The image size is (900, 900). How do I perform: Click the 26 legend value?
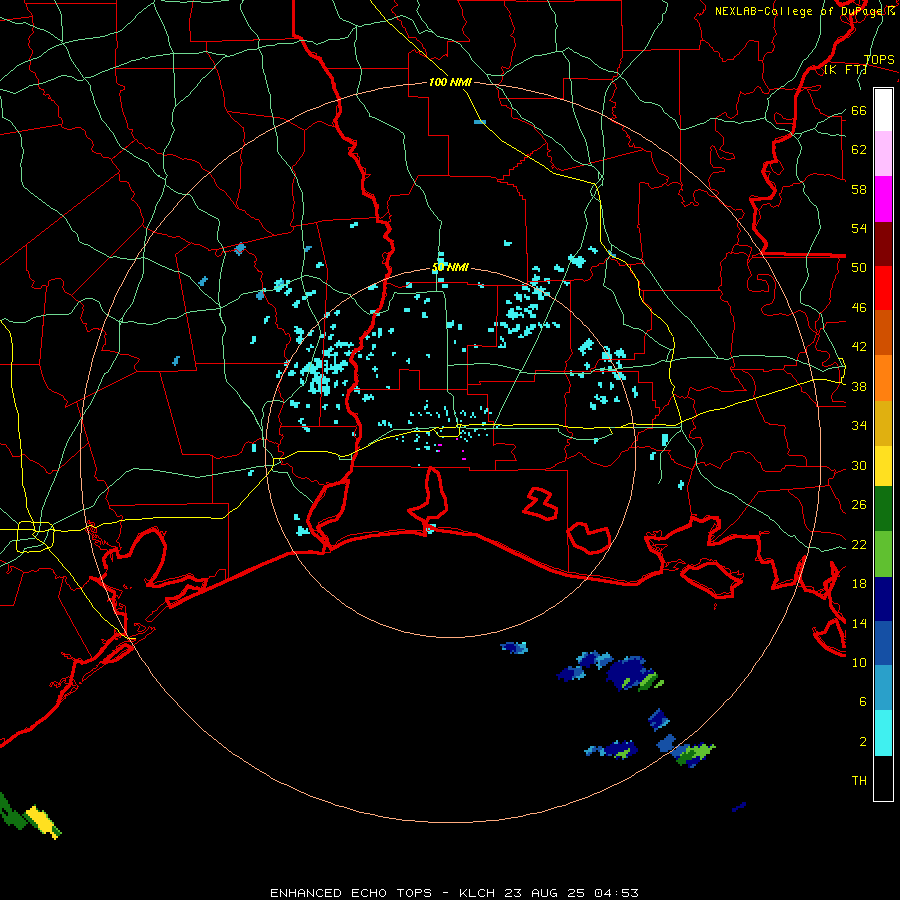coord(859,505)
